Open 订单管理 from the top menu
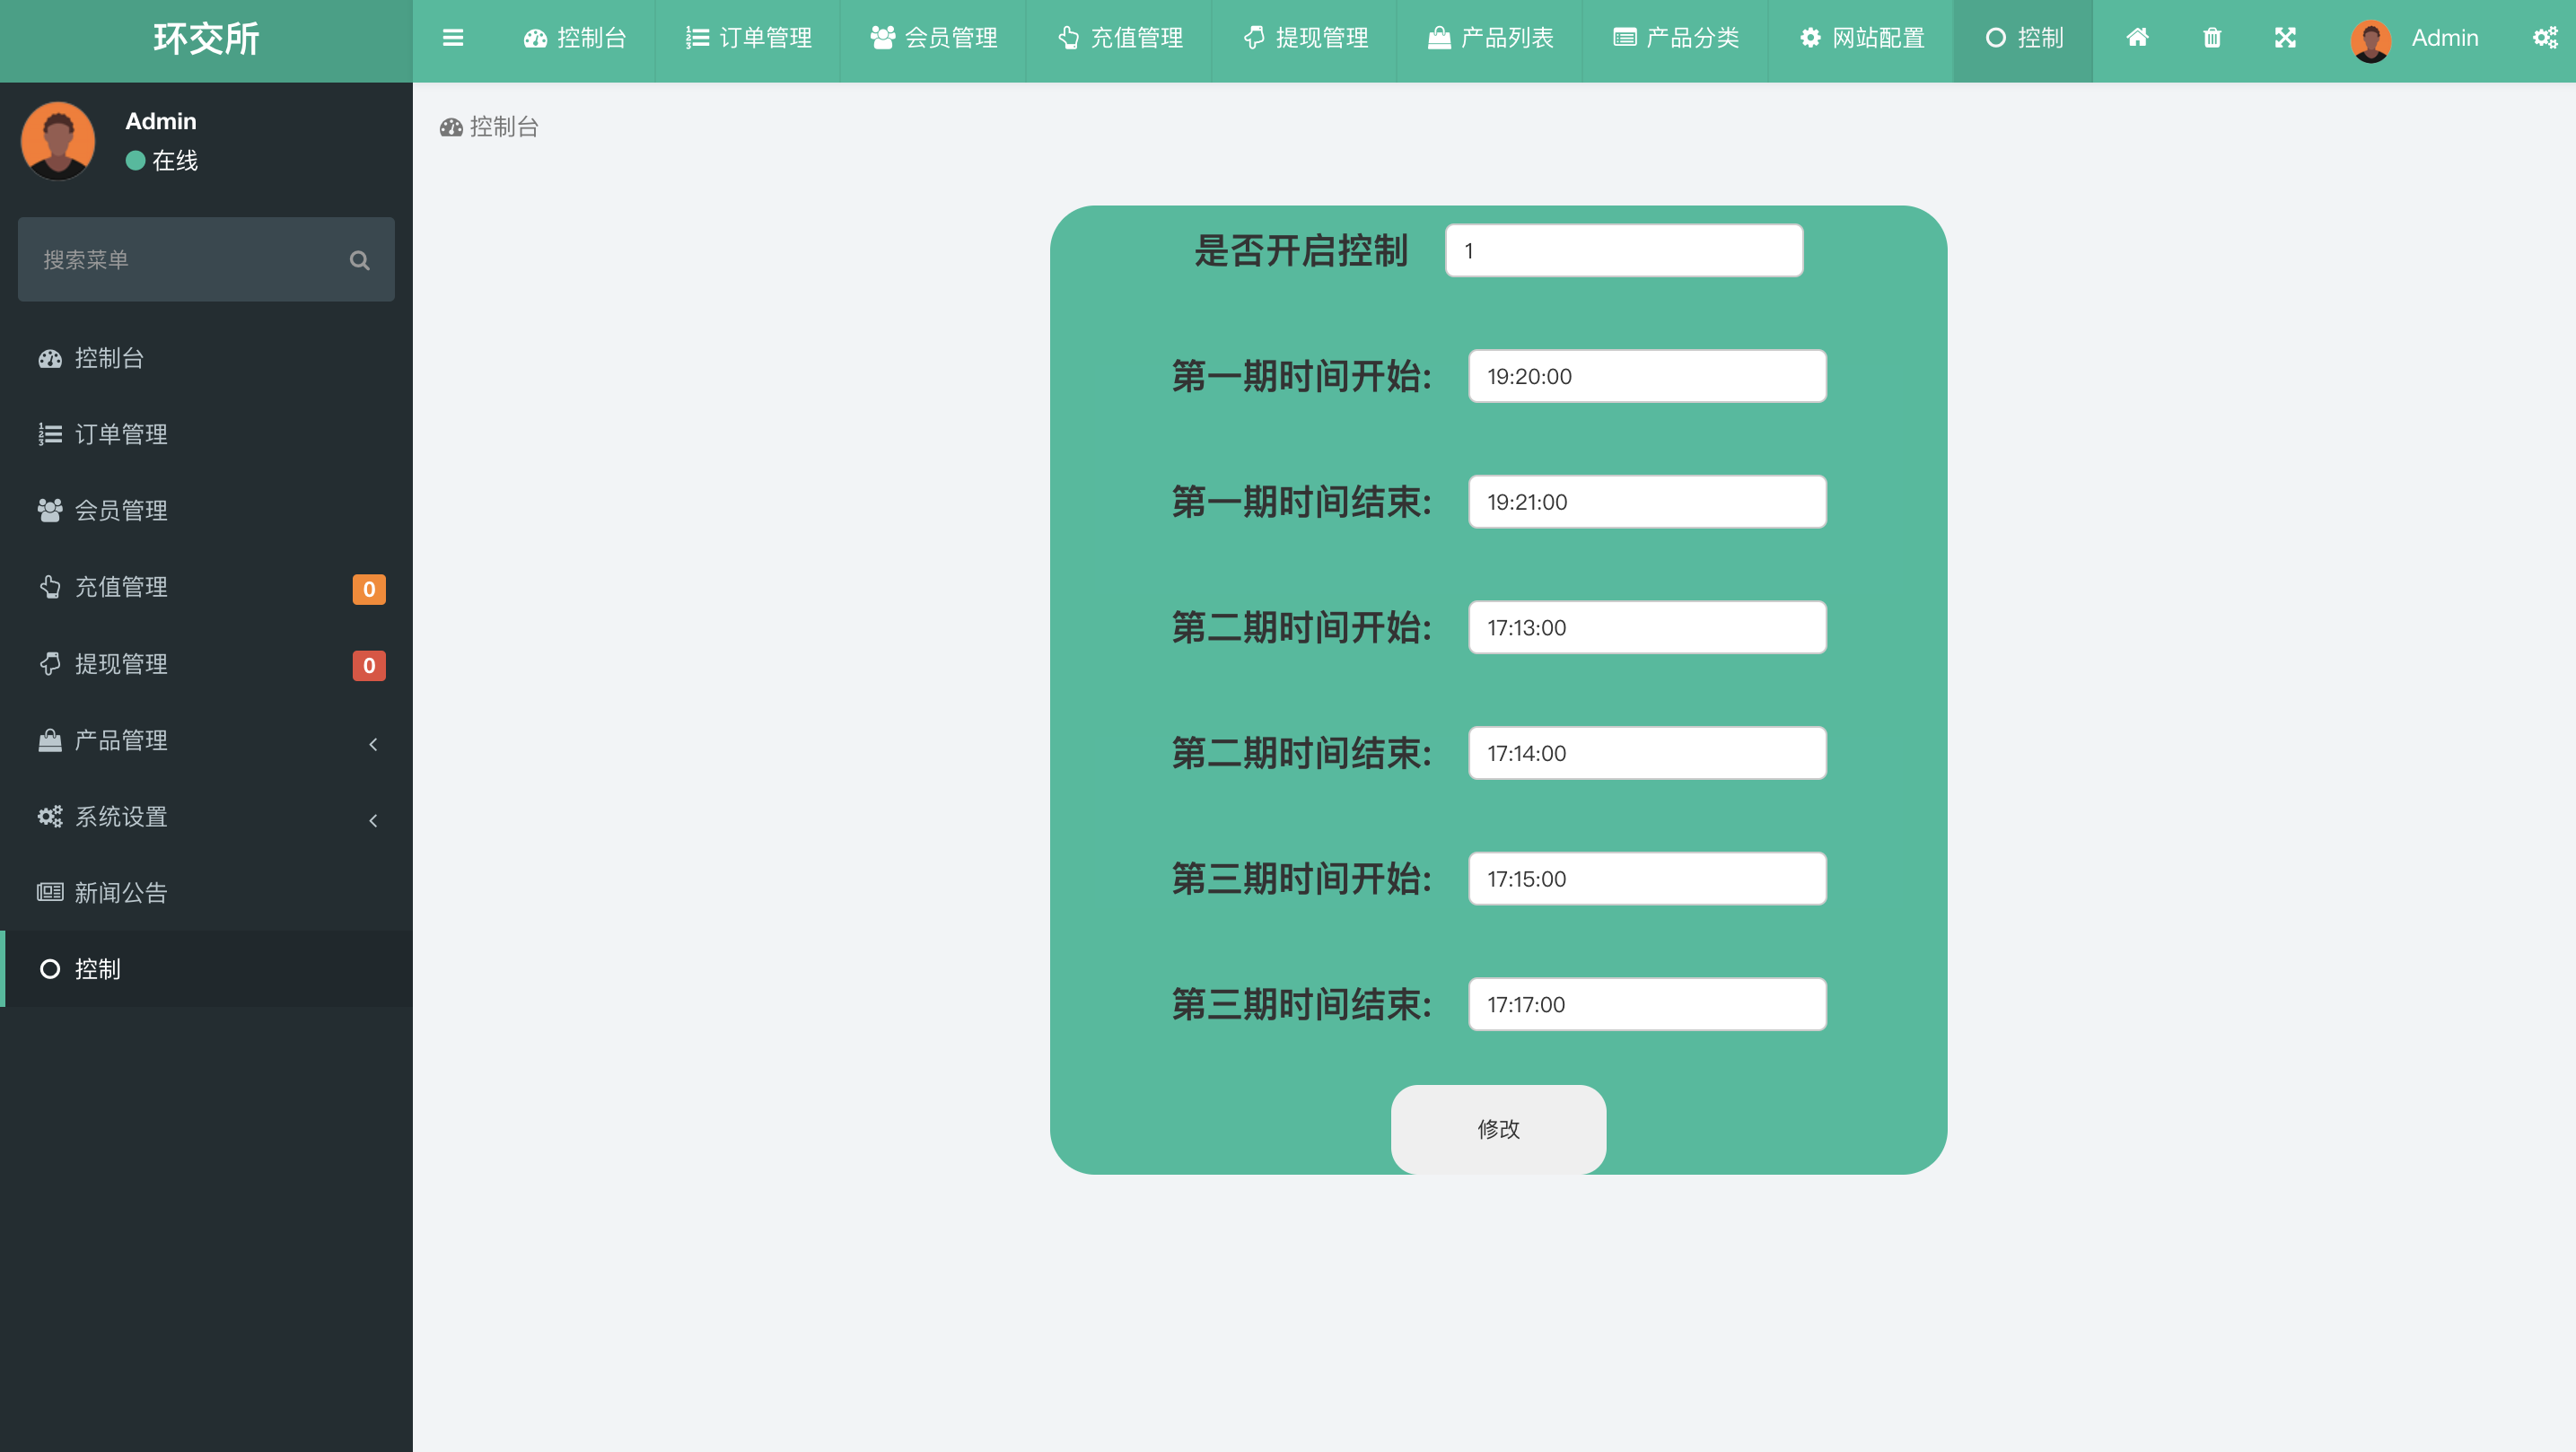Image resolution: width=2576 pixels, height=1452 pixels. [x=747, y=38]
